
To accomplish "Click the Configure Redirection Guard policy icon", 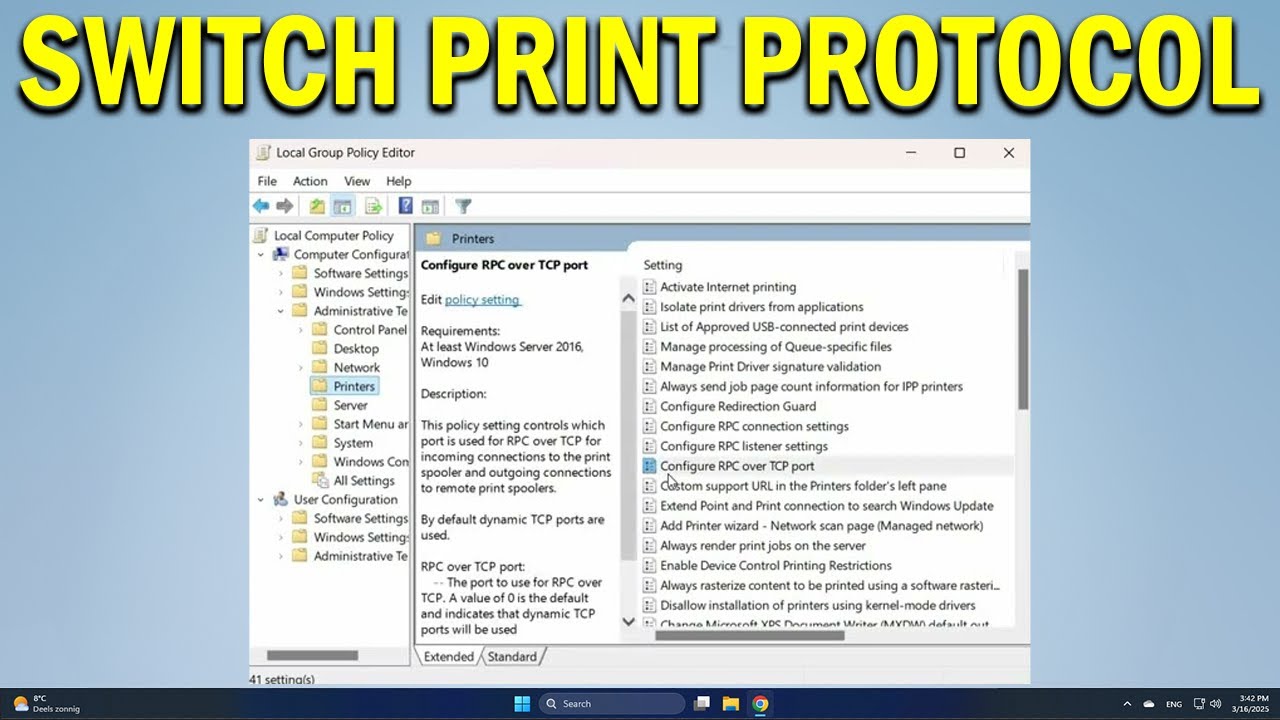I will click(650, 406).
